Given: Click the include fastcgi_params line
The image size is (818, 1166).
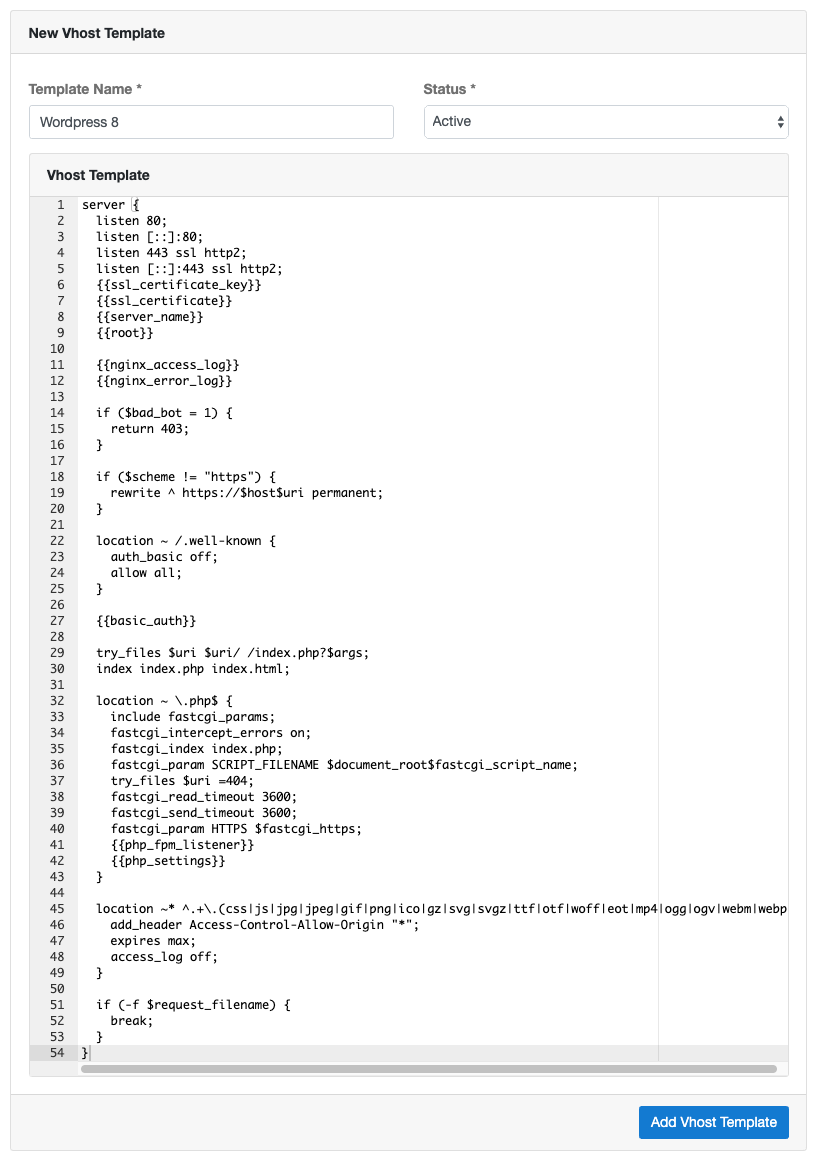Looking at the screenshot, I should click(193, 717).
